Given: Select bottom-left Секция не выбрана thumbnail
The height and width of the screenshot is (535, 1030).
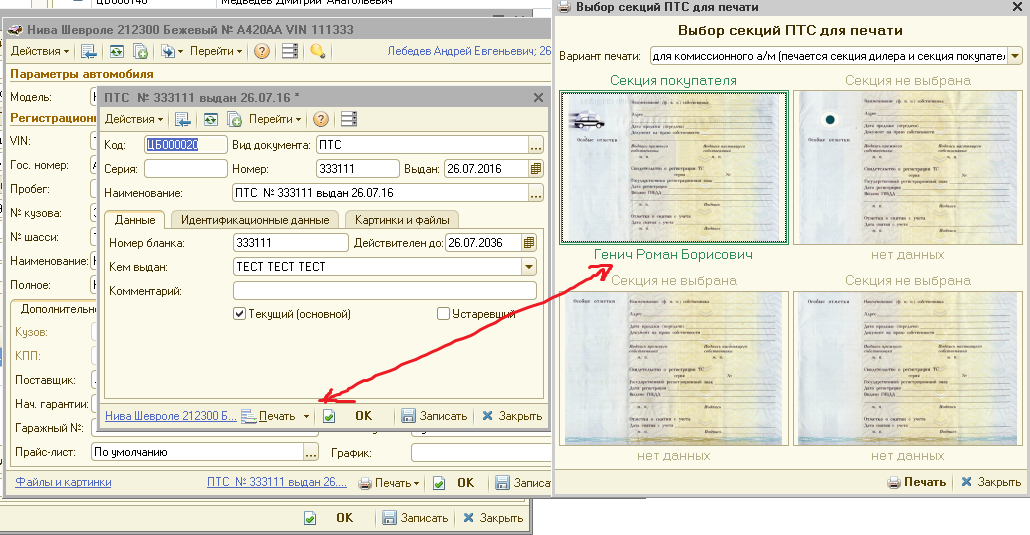Looking at the screenshot, I should 673,369.
